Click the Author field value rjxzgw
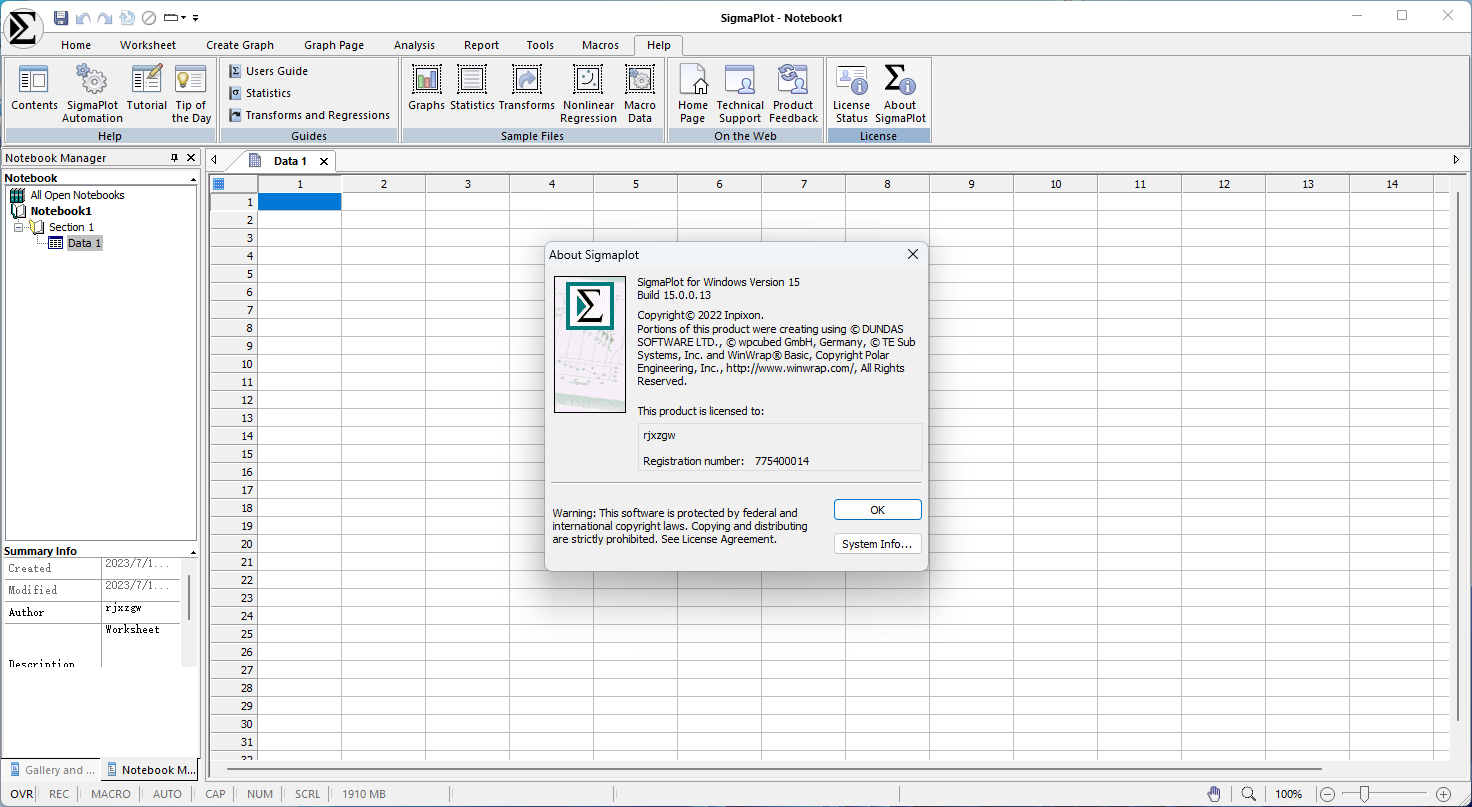1472x807 pixels. coord(123,608)
